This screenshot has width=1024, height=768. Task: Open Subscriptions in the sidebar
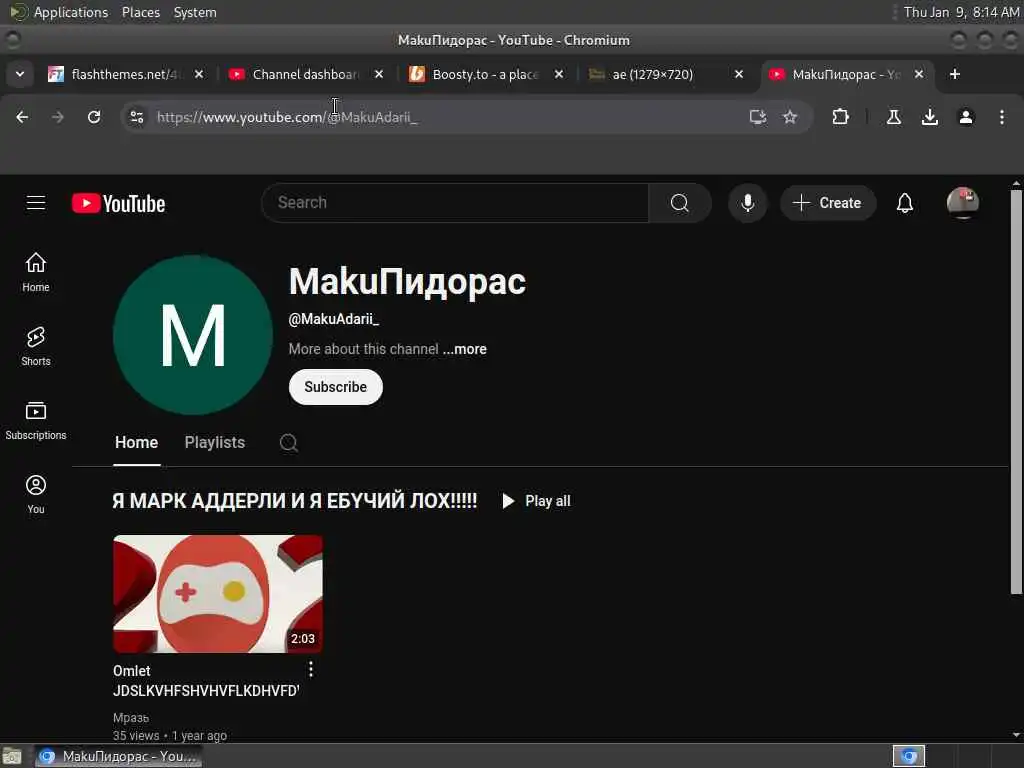(x=36, y=421)
